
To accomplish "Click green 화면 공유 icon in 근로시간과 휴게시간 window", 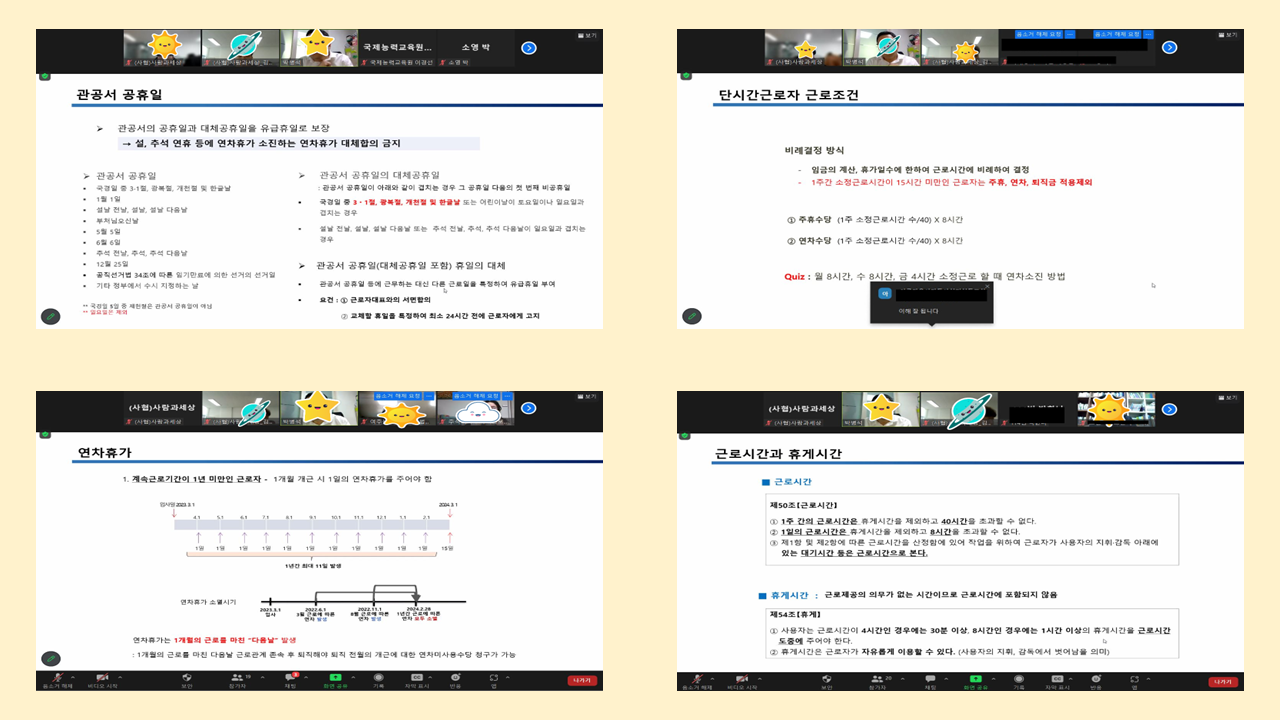I will pyautogui.click(x=975, y=679).
